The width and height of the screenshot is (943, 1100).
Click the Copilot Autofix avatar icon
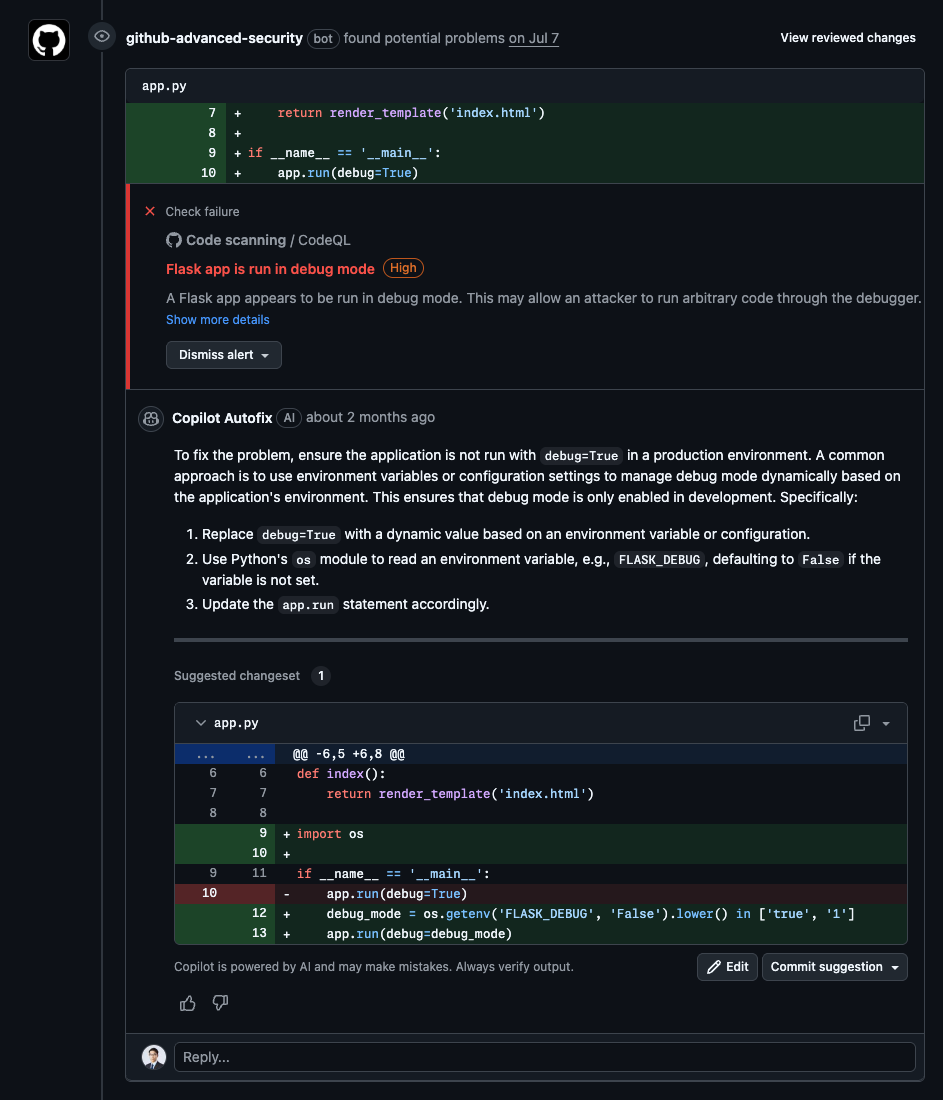tap(151, 419)
